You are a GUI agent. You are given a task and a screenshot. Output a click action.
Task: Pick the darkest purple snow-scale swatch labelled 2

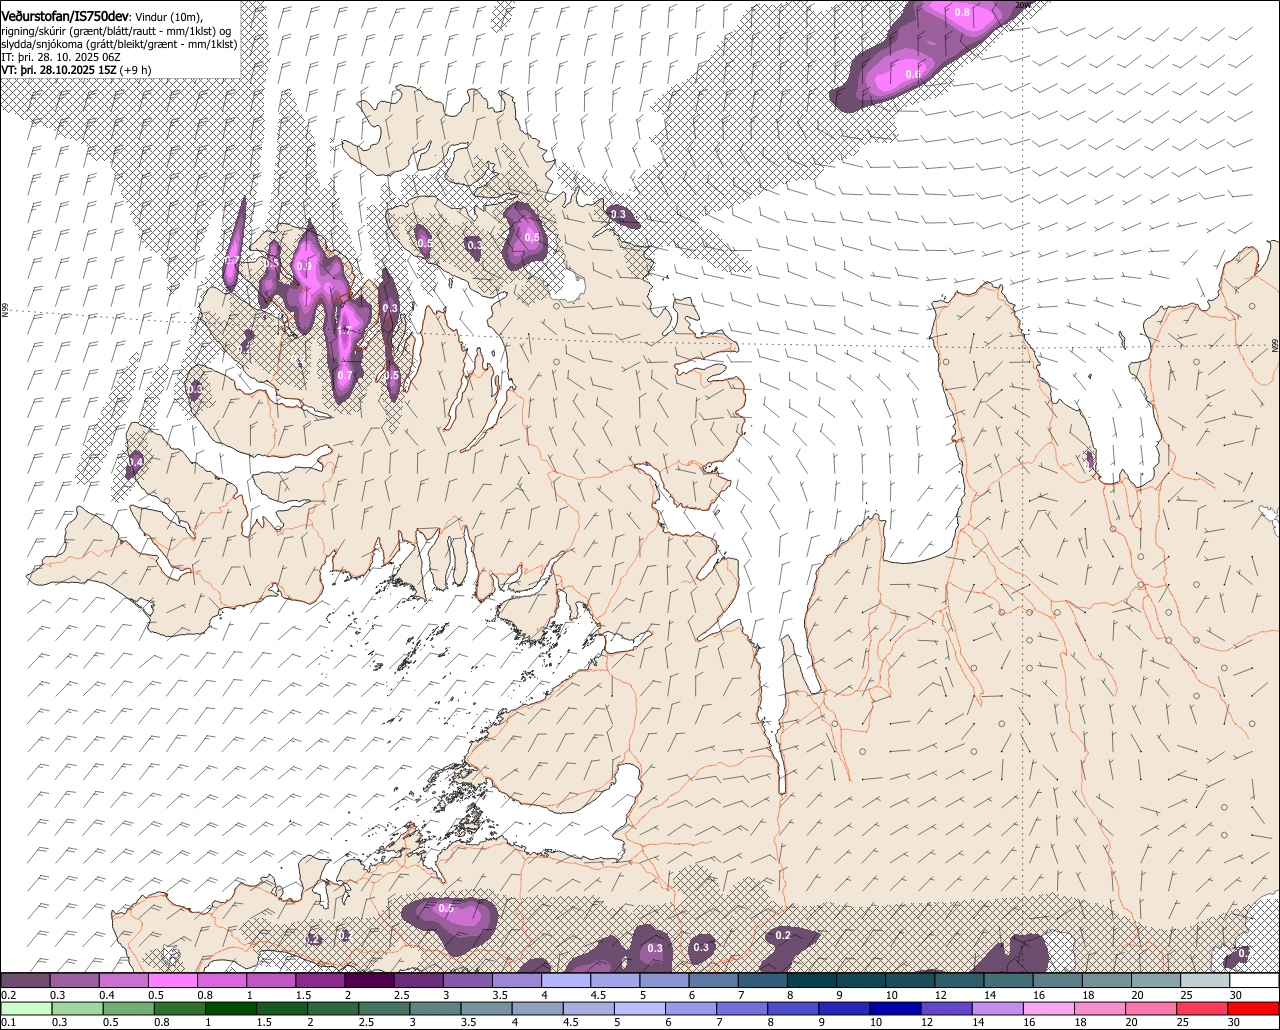pyautogui.click(x=369, y=980)
